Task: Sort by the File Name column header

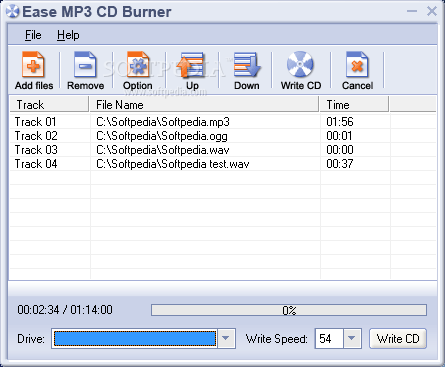Action: click(x=204, y=105)
